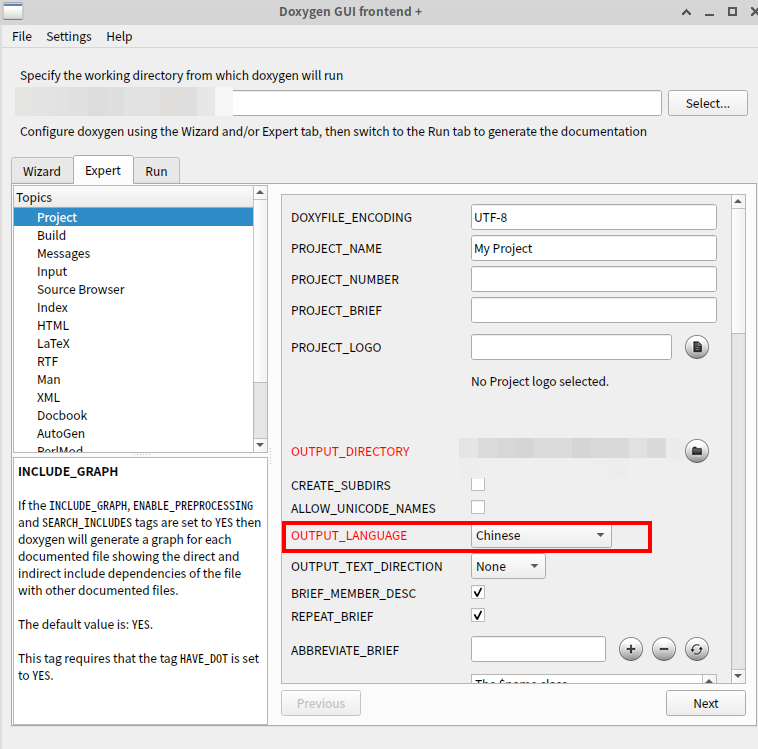Open the OUTPUT_TEXT_DIRECTION dropdown
The height and width of the screenshot is (749, 758).
508,566
